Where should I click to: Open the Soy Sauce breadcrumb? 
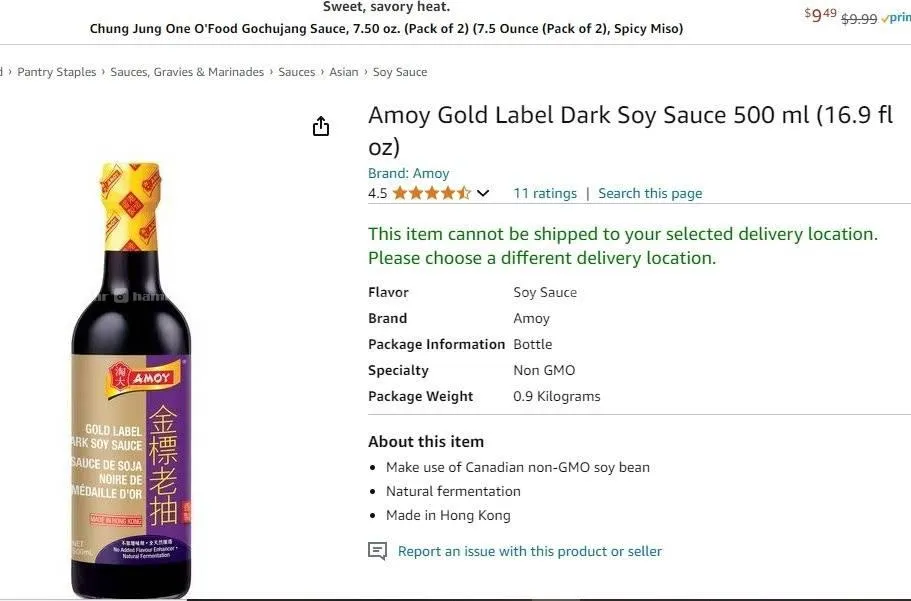point(400,72)
